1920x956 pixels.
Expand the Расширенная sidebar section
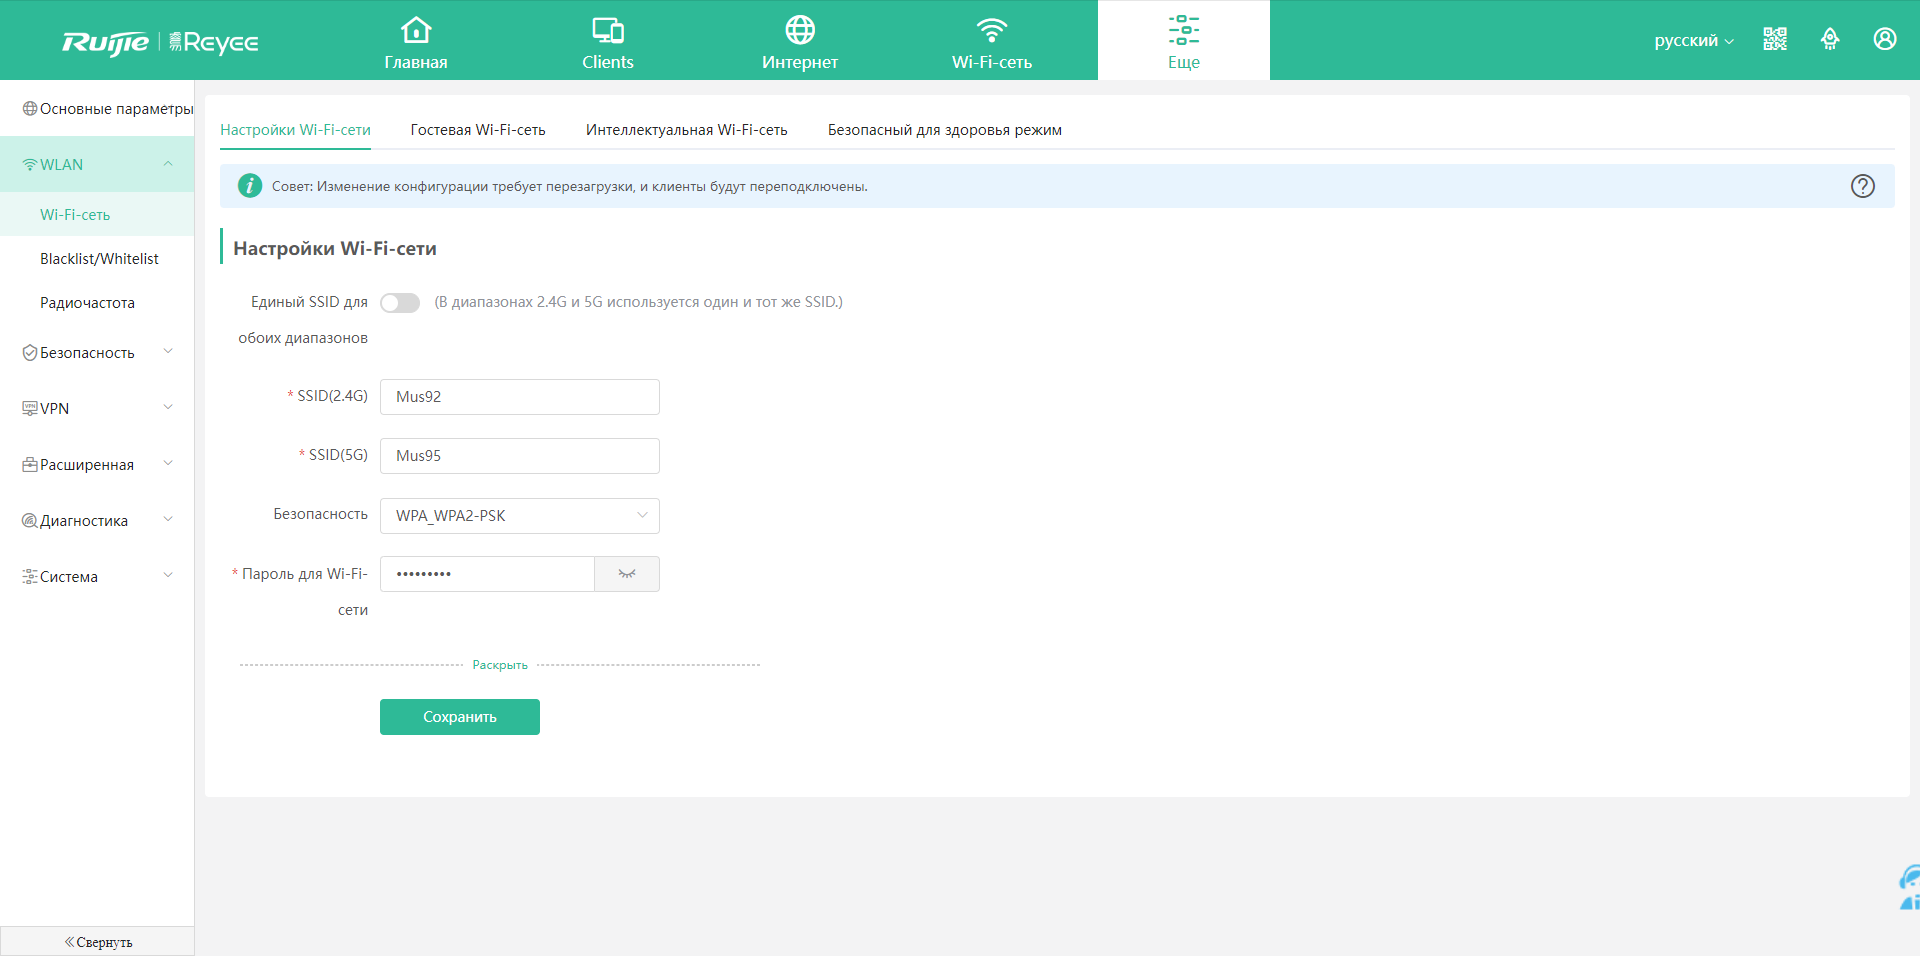168,463
